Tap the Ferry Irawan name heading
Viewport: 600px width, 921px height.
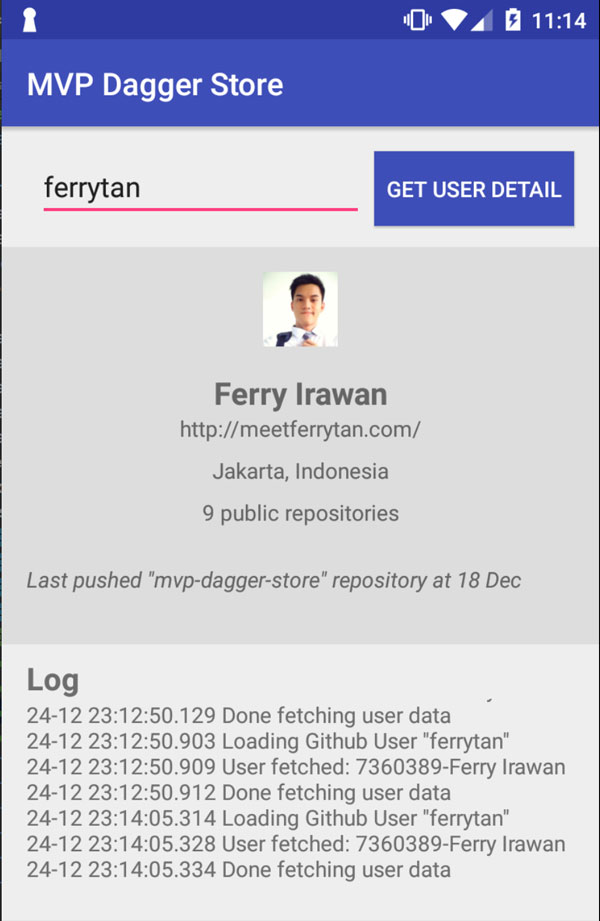click(x=300, y=394)
